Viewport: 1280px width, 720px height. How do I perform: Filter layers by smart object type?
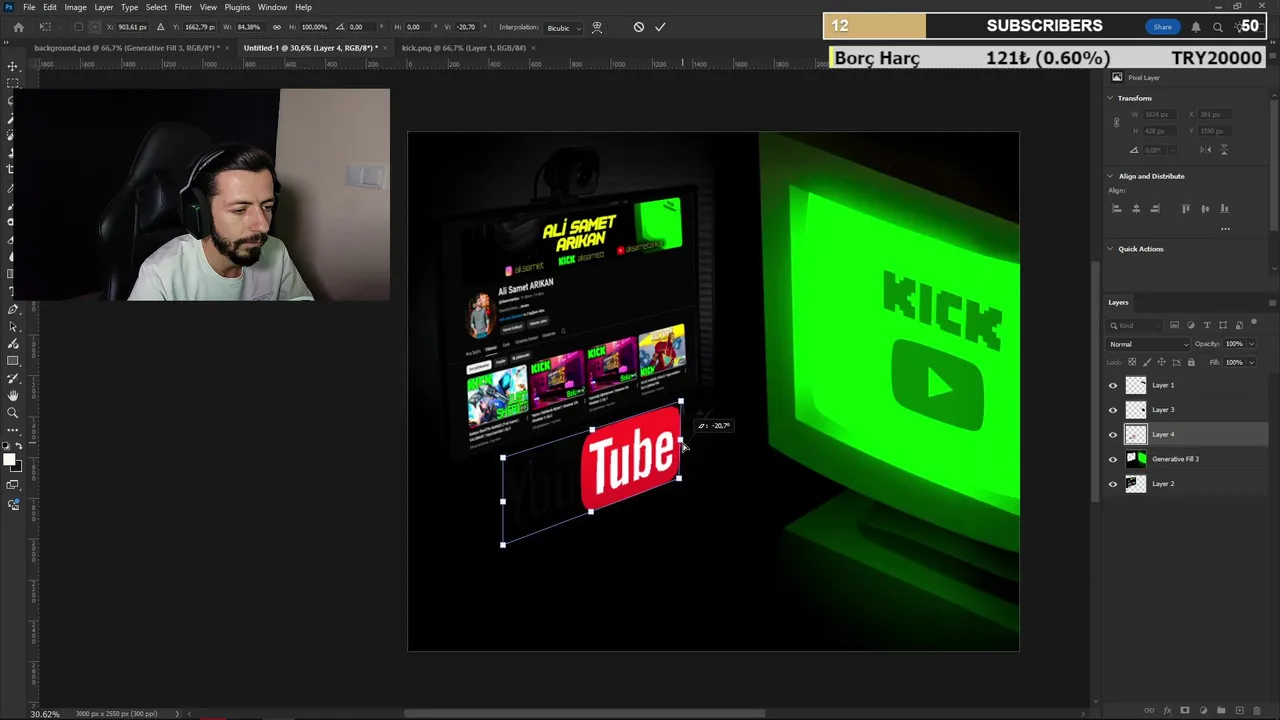click(1238, 325)
